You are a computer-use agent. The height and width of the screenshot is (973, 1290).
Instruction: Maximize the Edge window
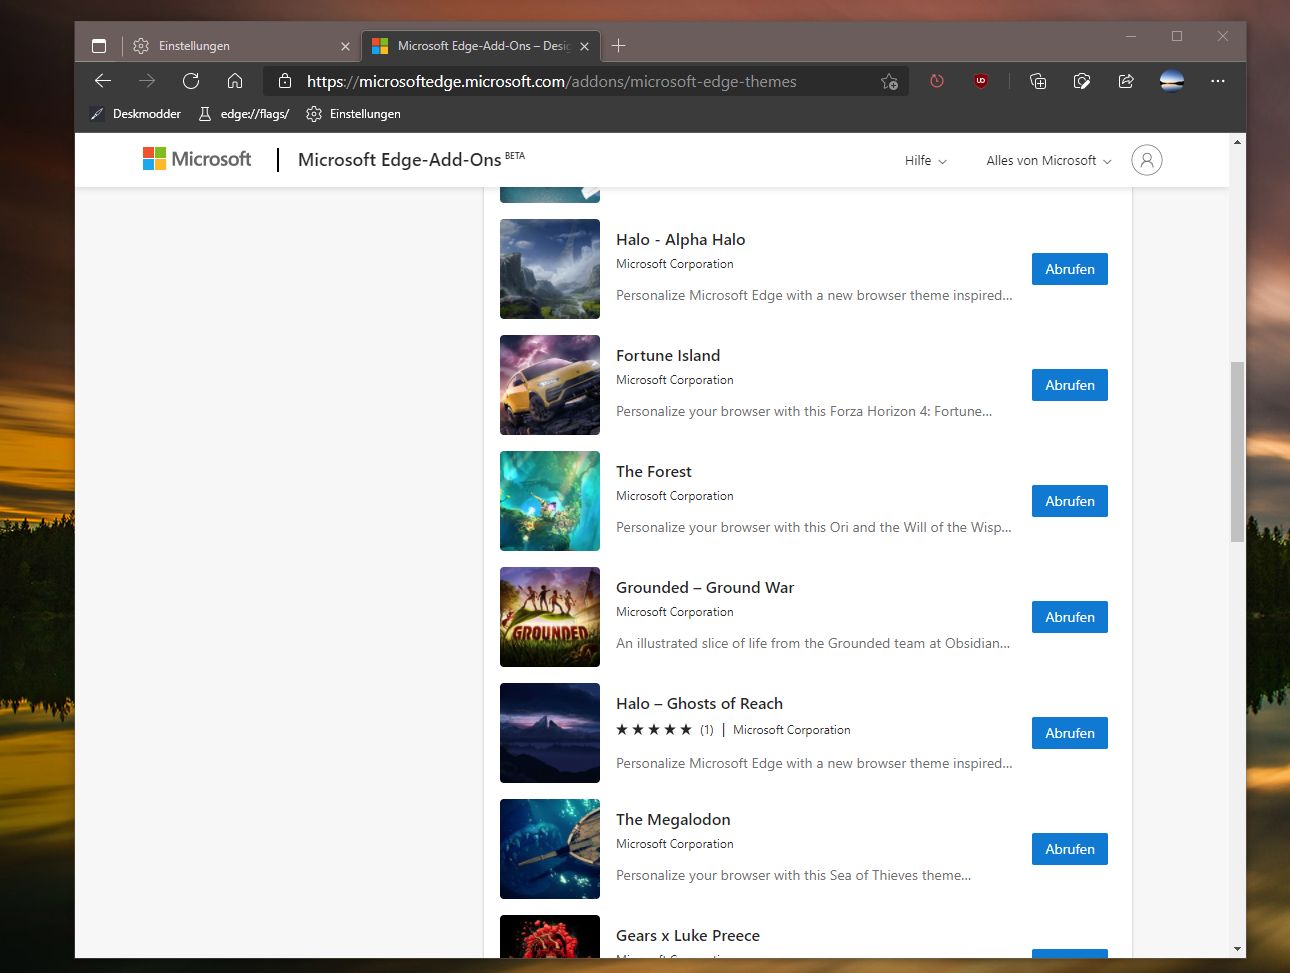click(1177, 36)
